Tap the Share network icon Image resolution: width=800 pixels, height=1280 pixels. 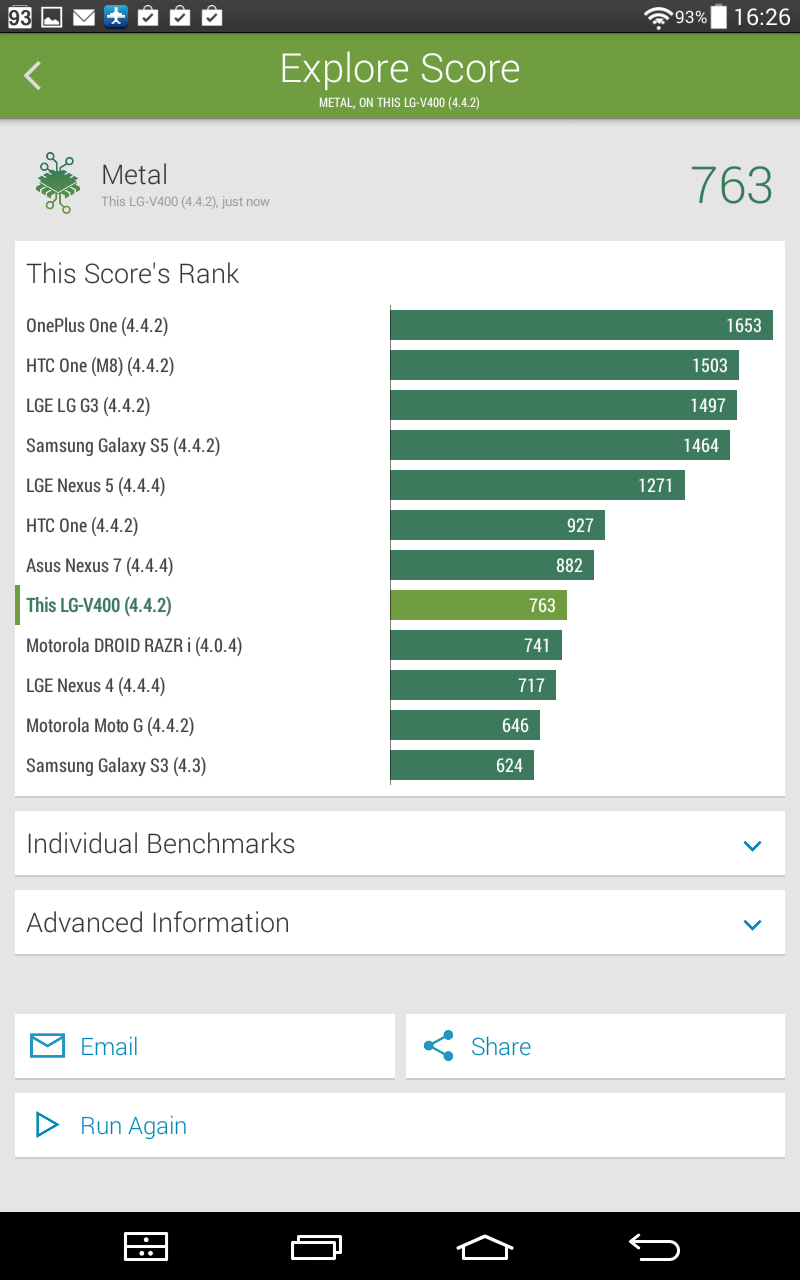[438, 1046]
